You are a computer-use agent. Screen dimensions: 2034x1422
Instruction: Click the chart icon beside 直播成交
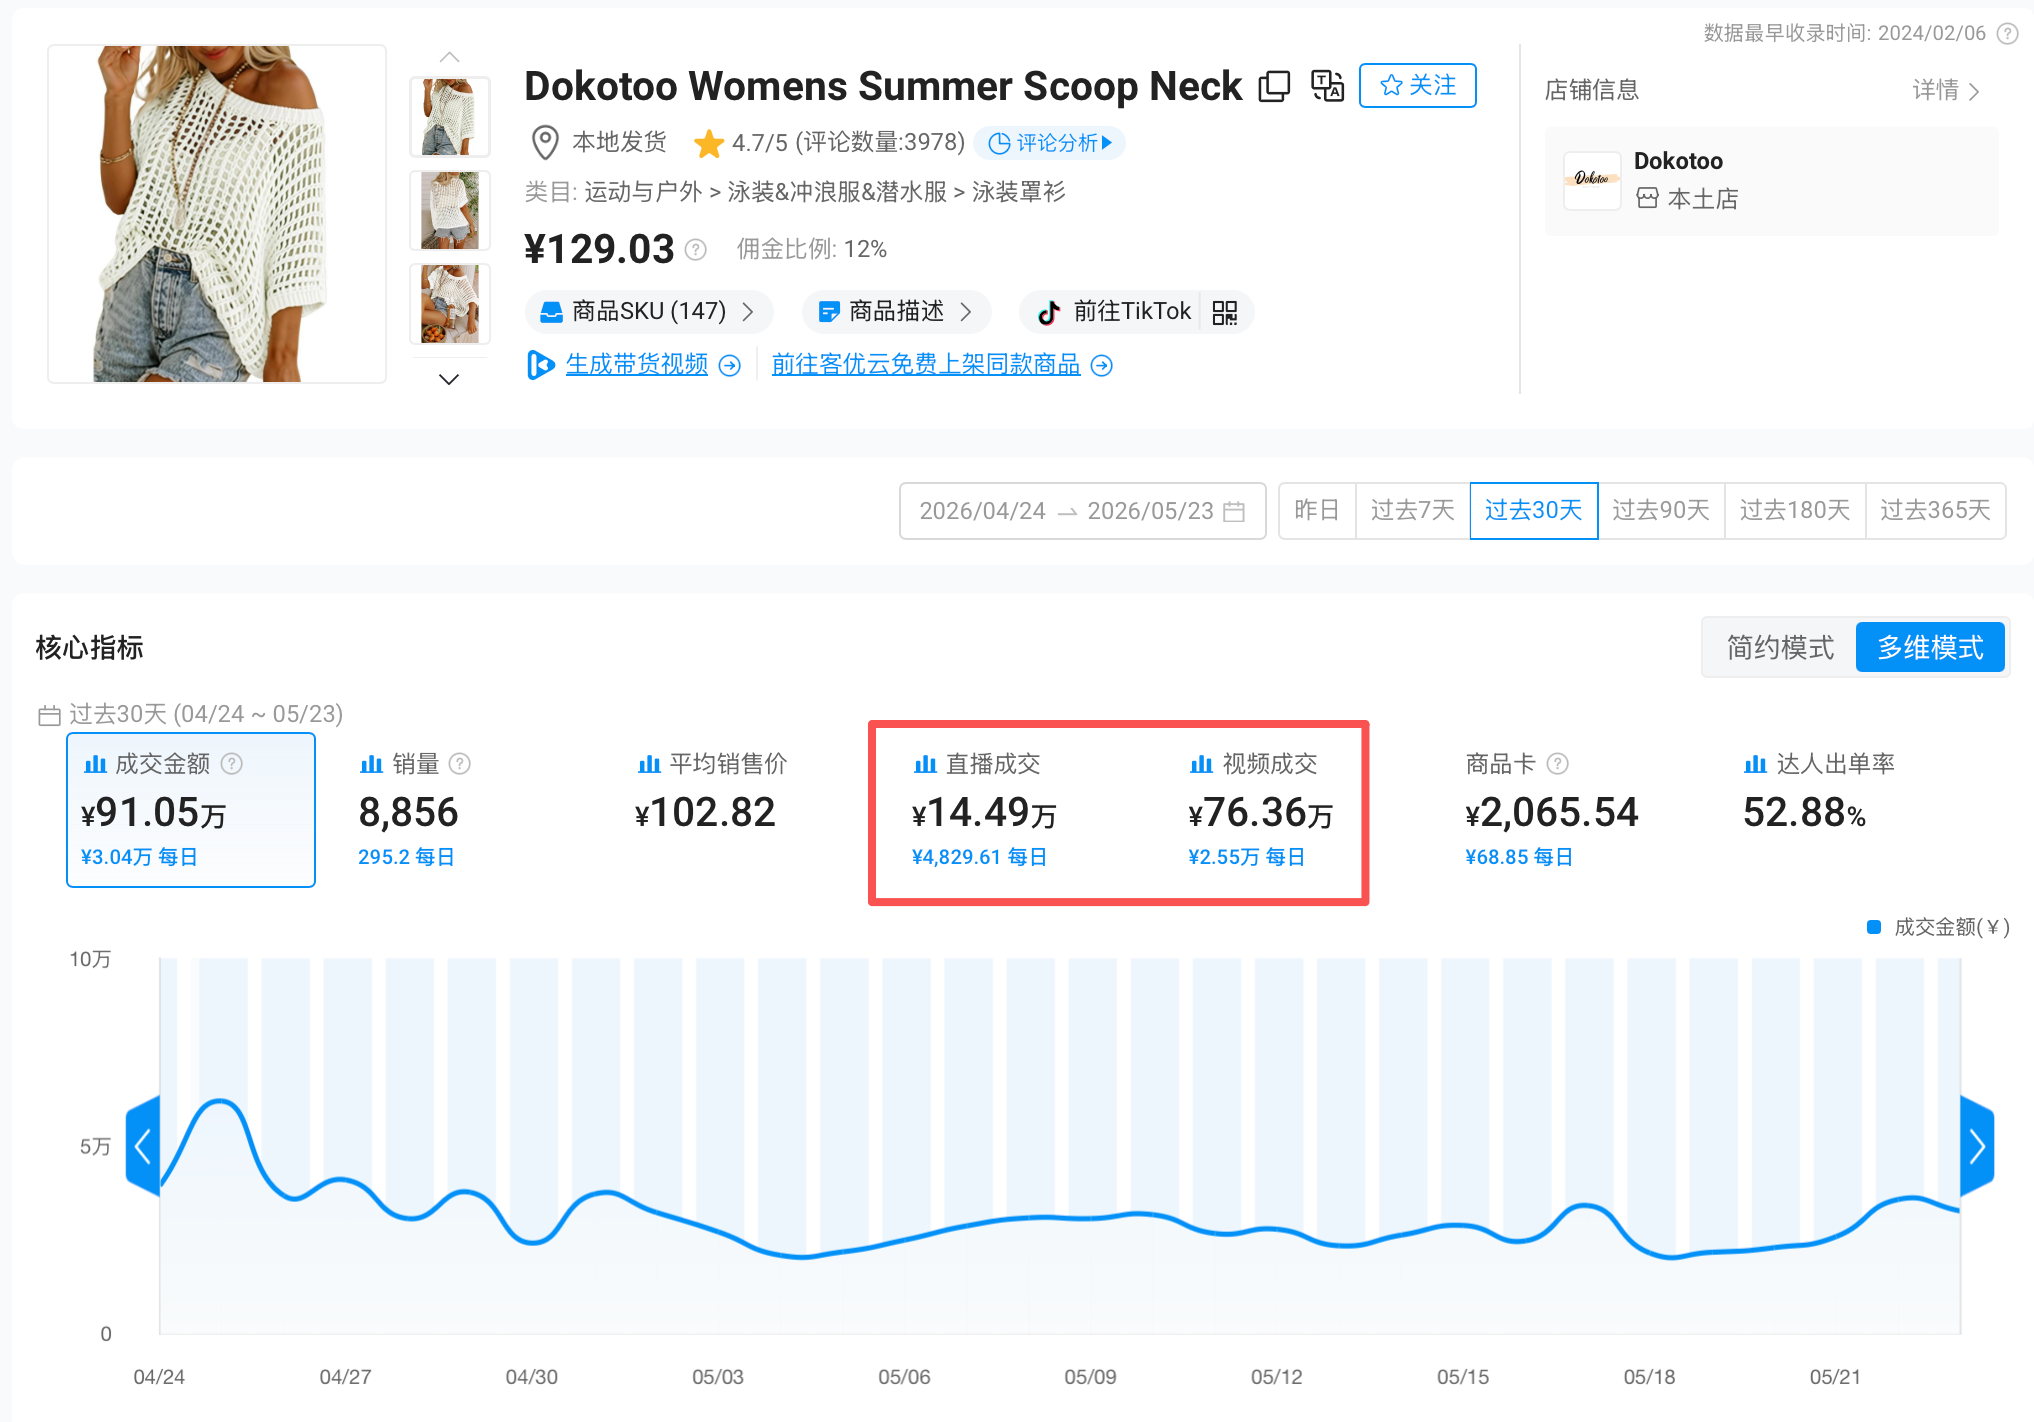(925, 765)
